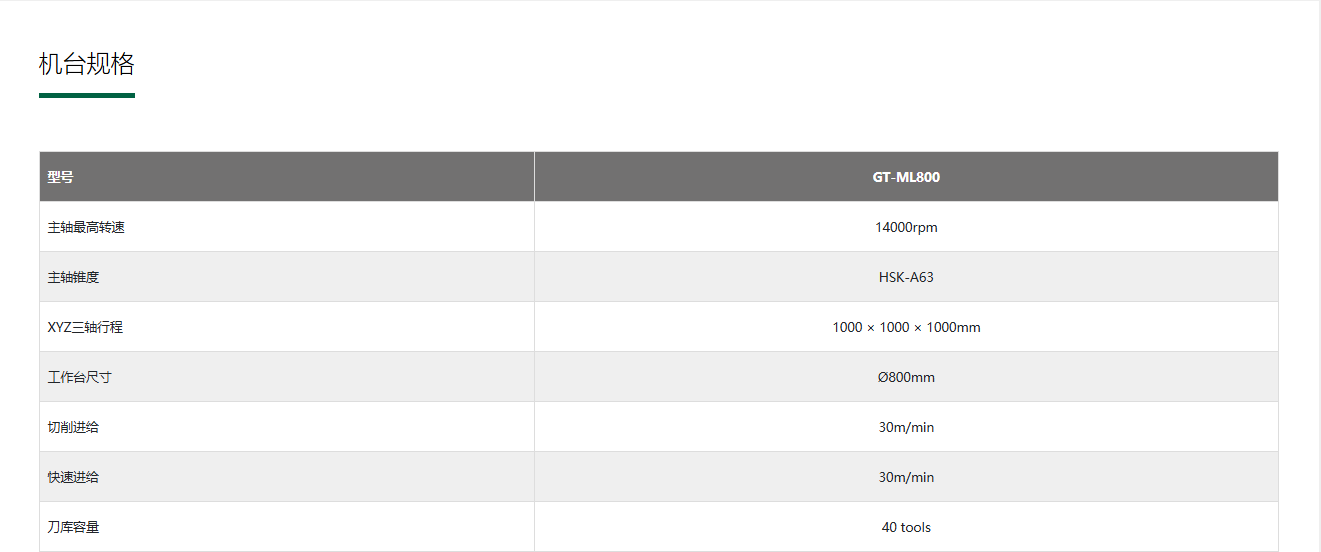
Task: Select the Ø800mm table size value
Action: pos(906,377)
